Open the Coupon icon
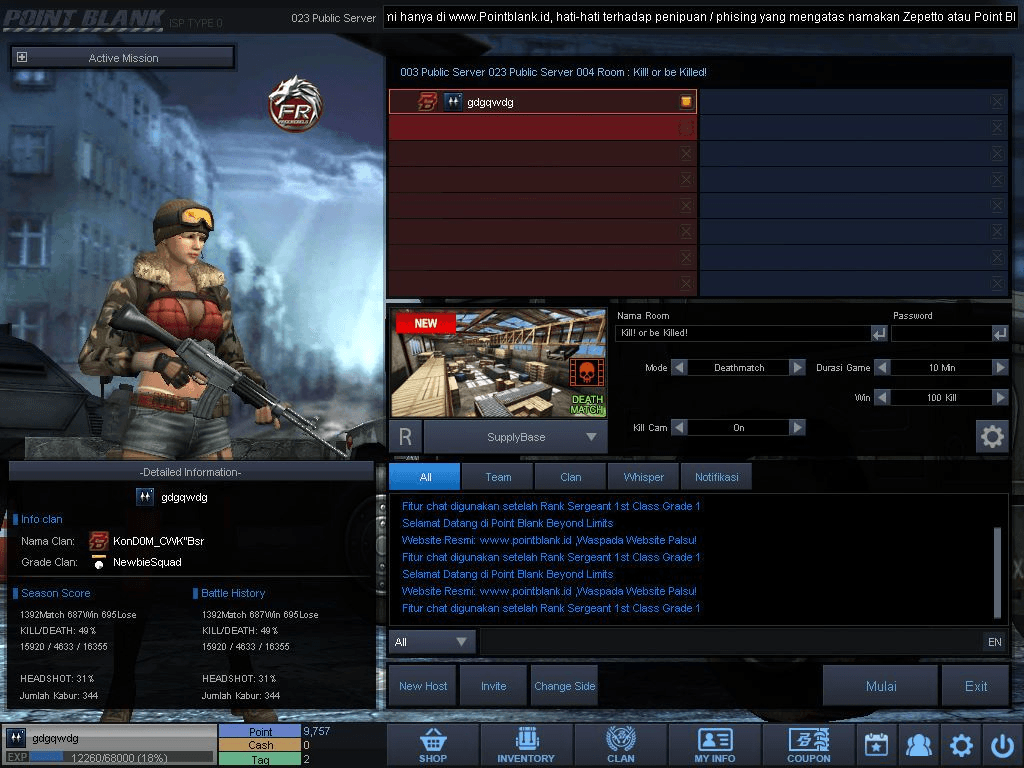This screenshot has width=1024, height=768. 808,744
